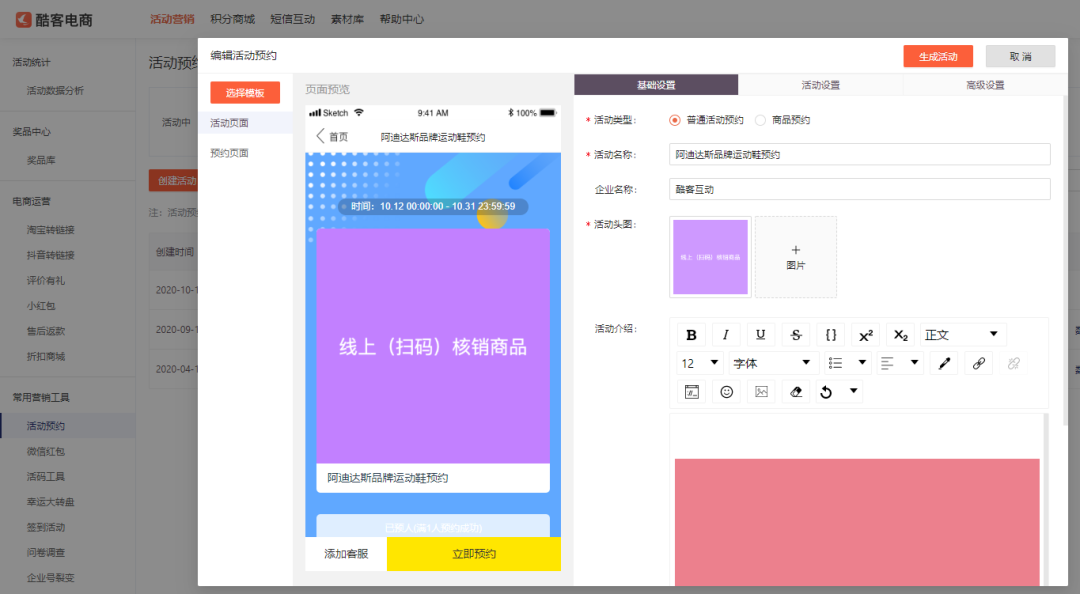This screenshot has width=1080, height=594.
Task: Click the back chevron next to 首页
Action: coord(320,136)
